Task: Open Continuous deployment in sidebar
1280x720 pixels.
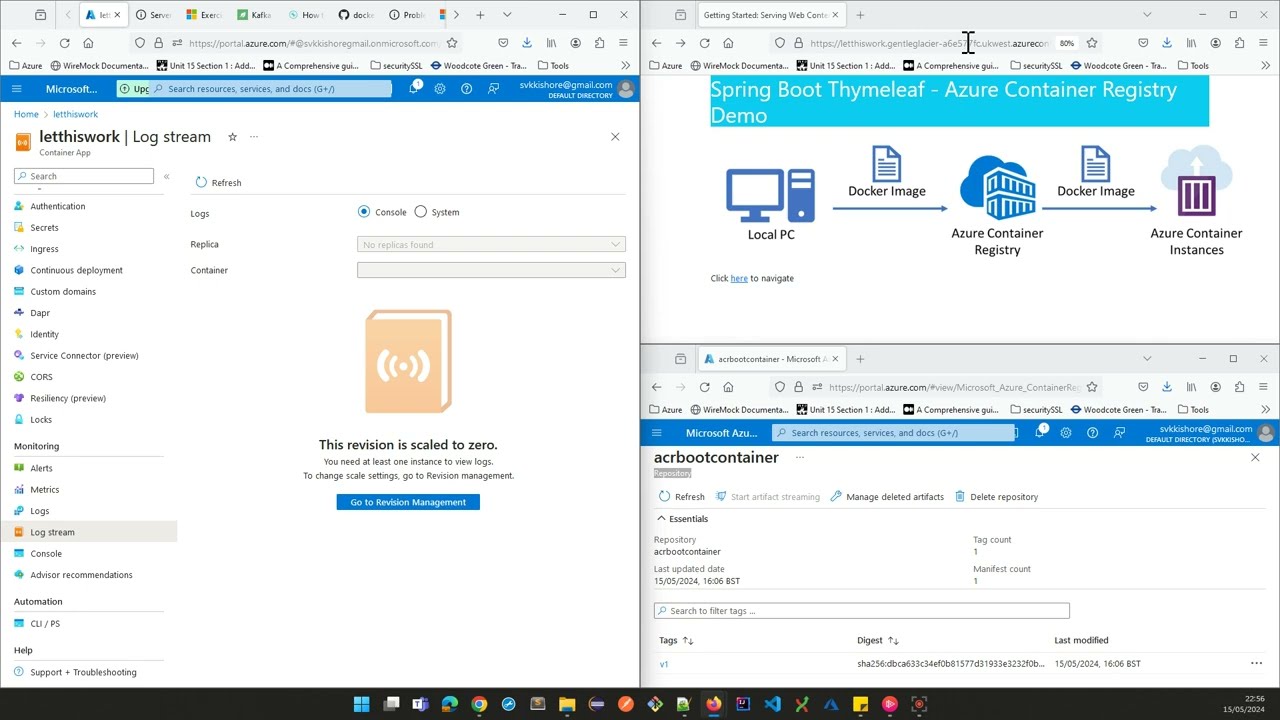Action: coord(76,270)
